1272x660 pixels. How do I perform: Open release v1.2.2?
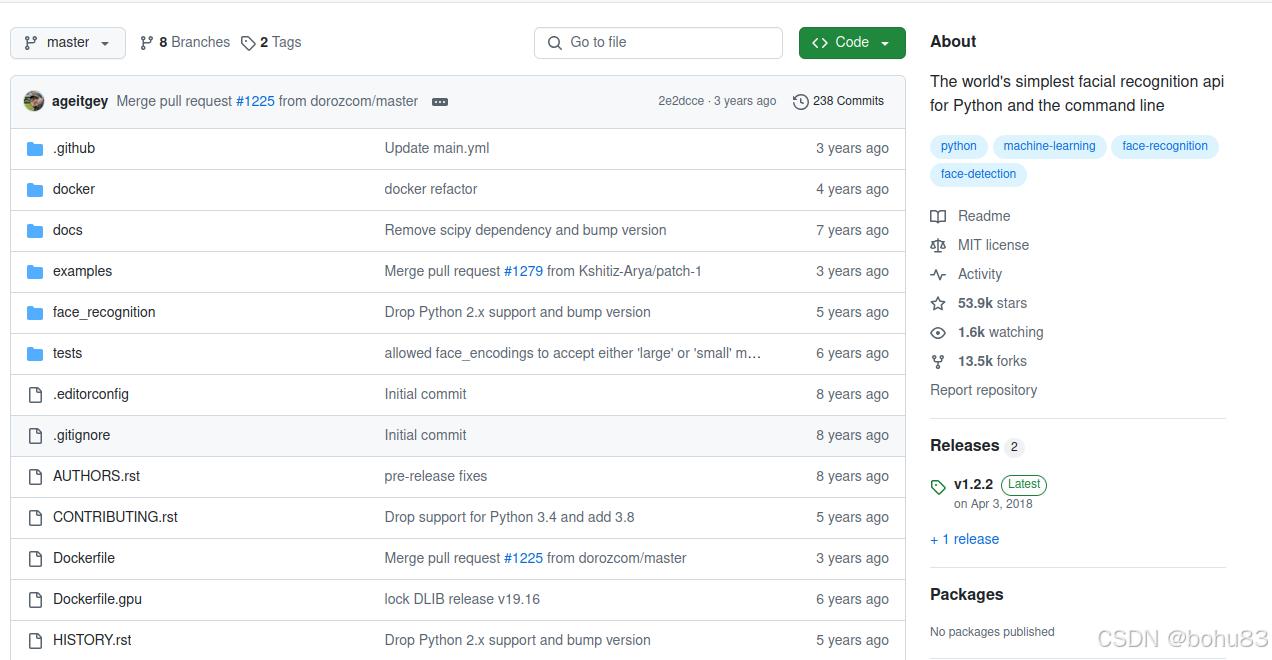(973, 484)
